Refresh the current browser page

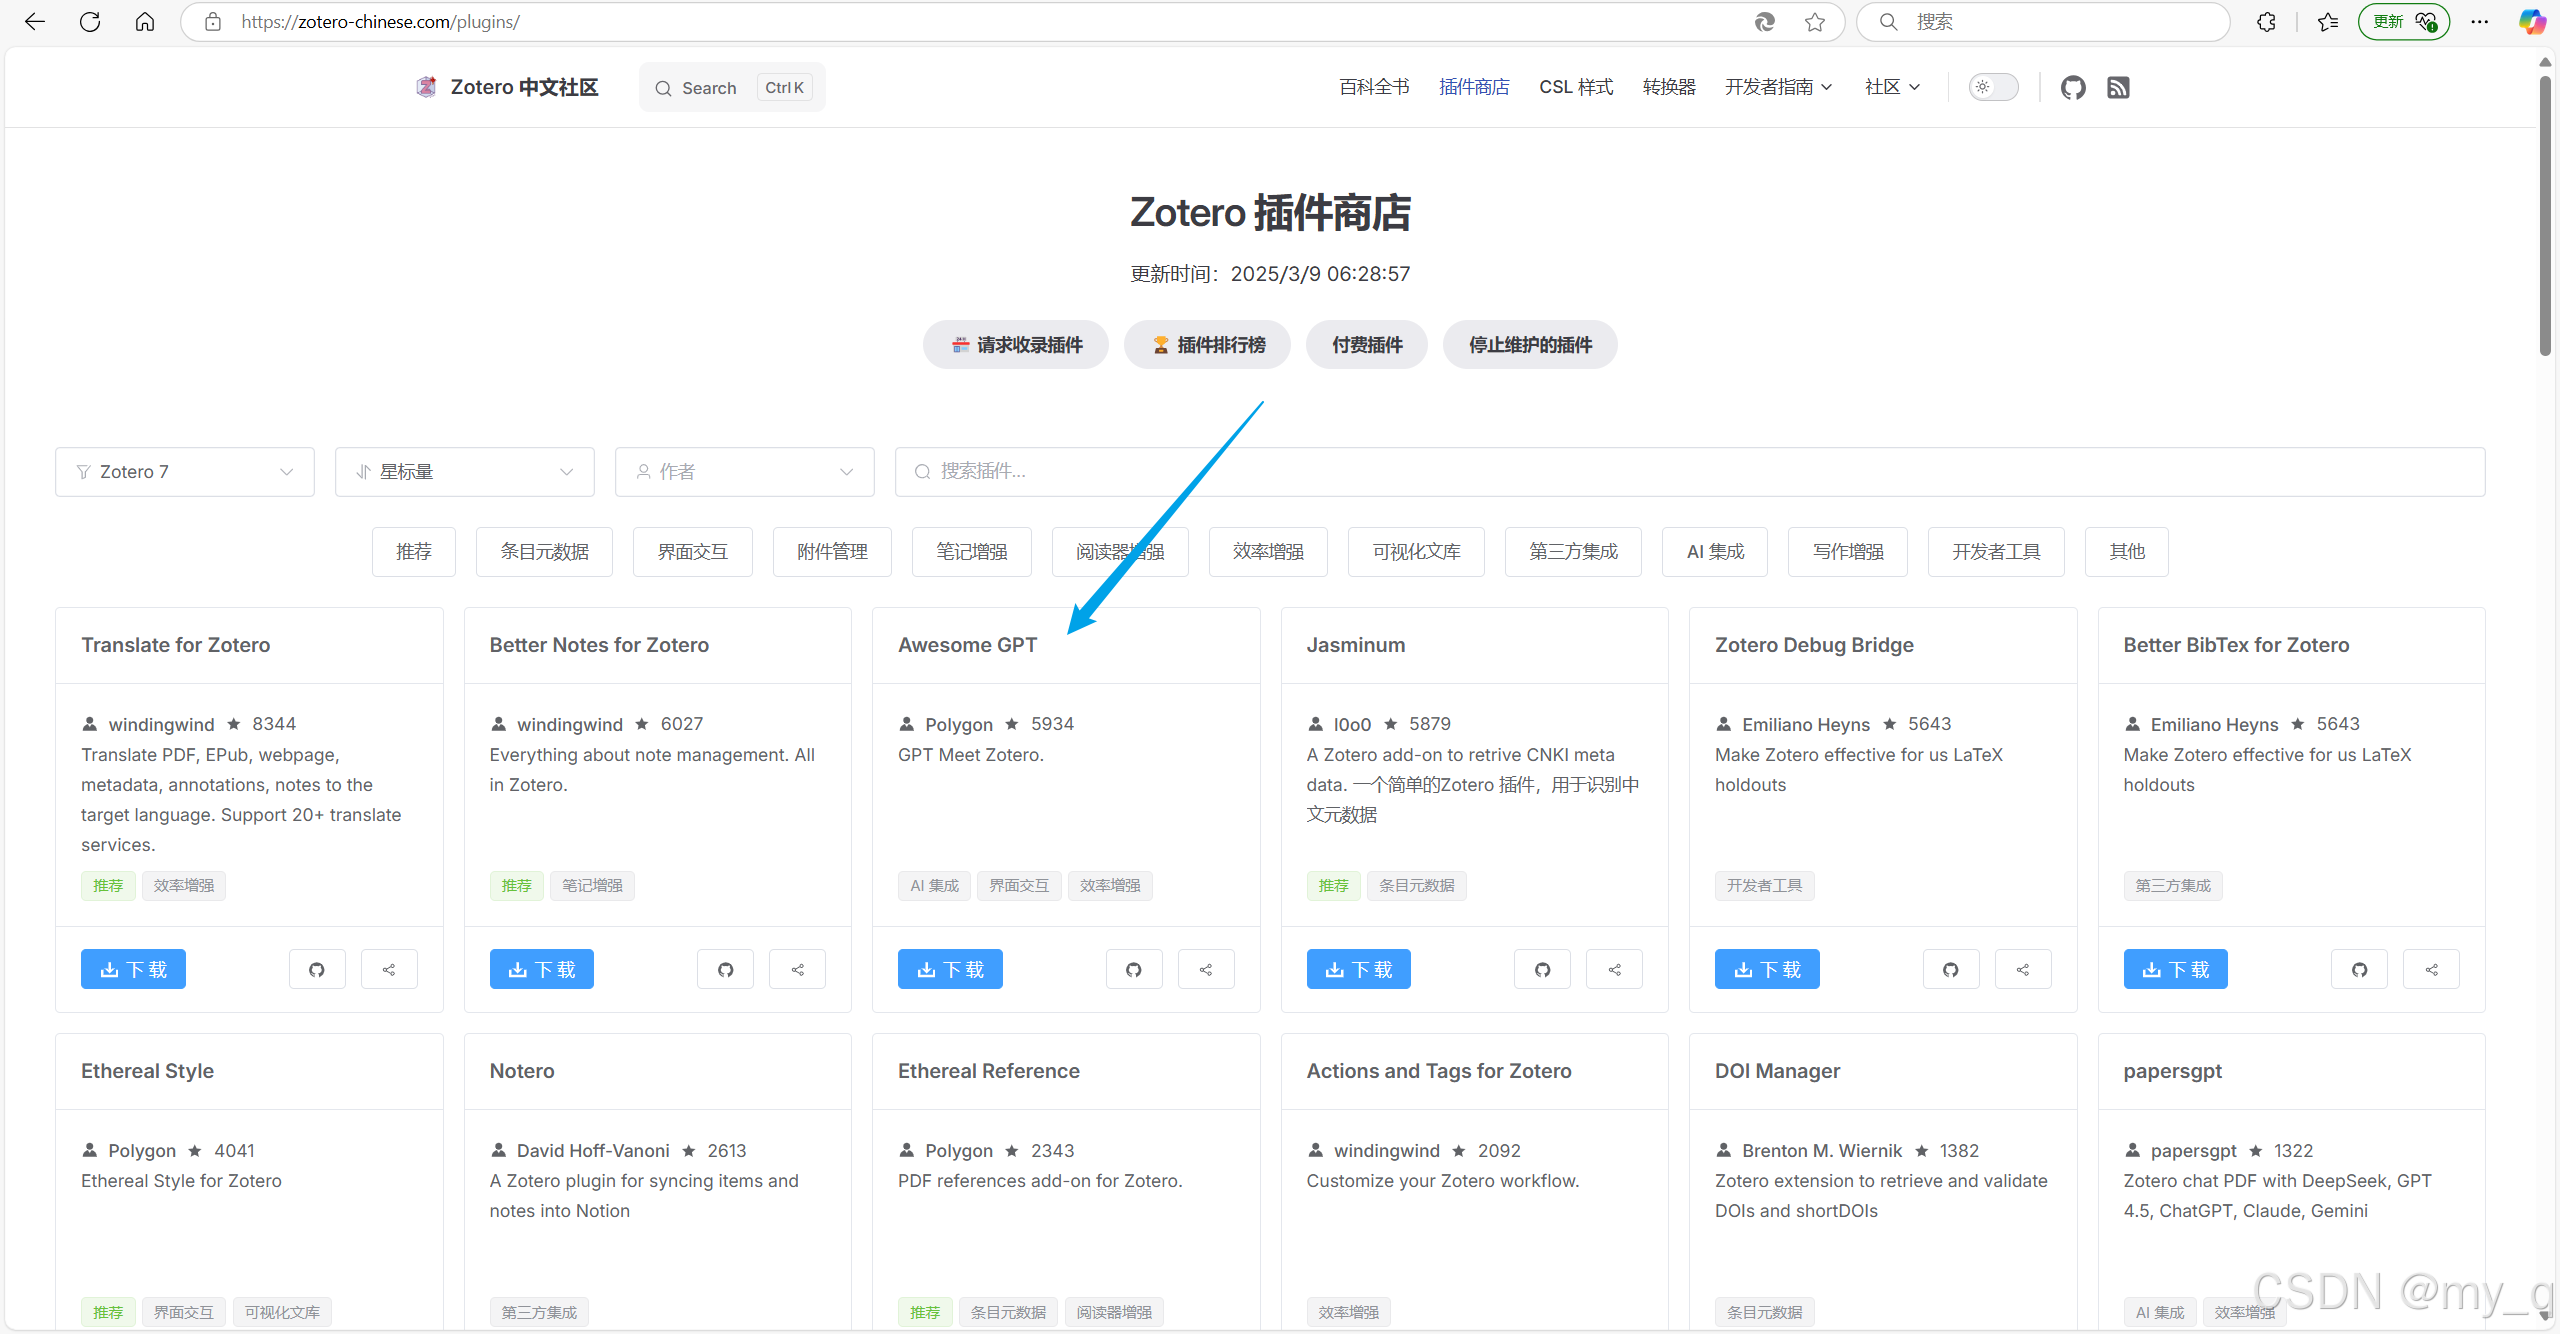[x=90, y=21]
